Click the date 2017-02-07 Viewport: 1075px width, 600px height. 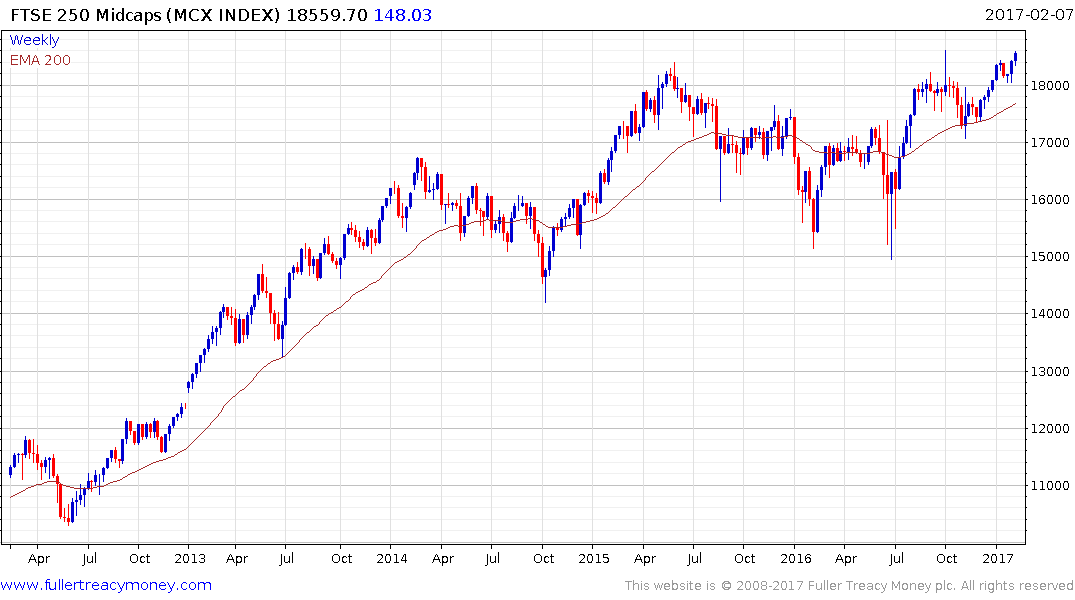tap(1029, 14)
